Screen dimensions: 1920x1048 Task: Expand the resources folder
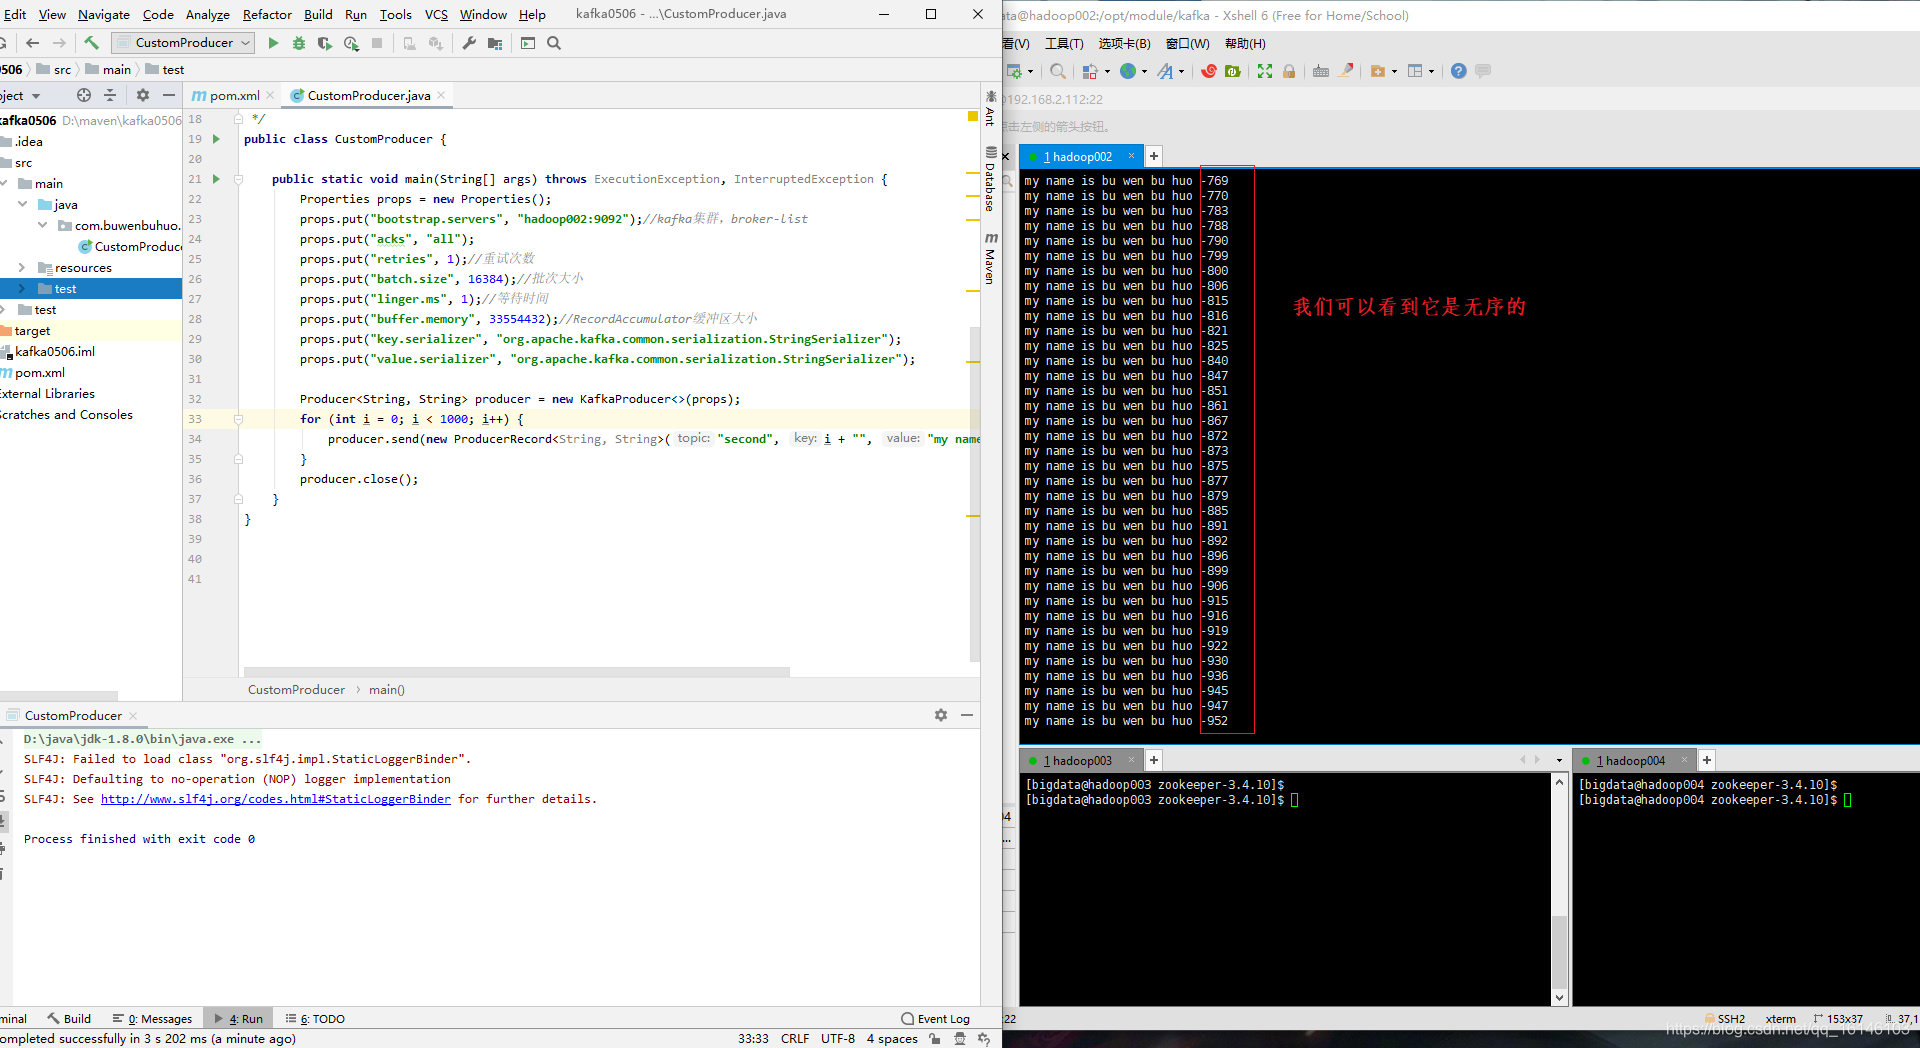[x=22, y=267]
